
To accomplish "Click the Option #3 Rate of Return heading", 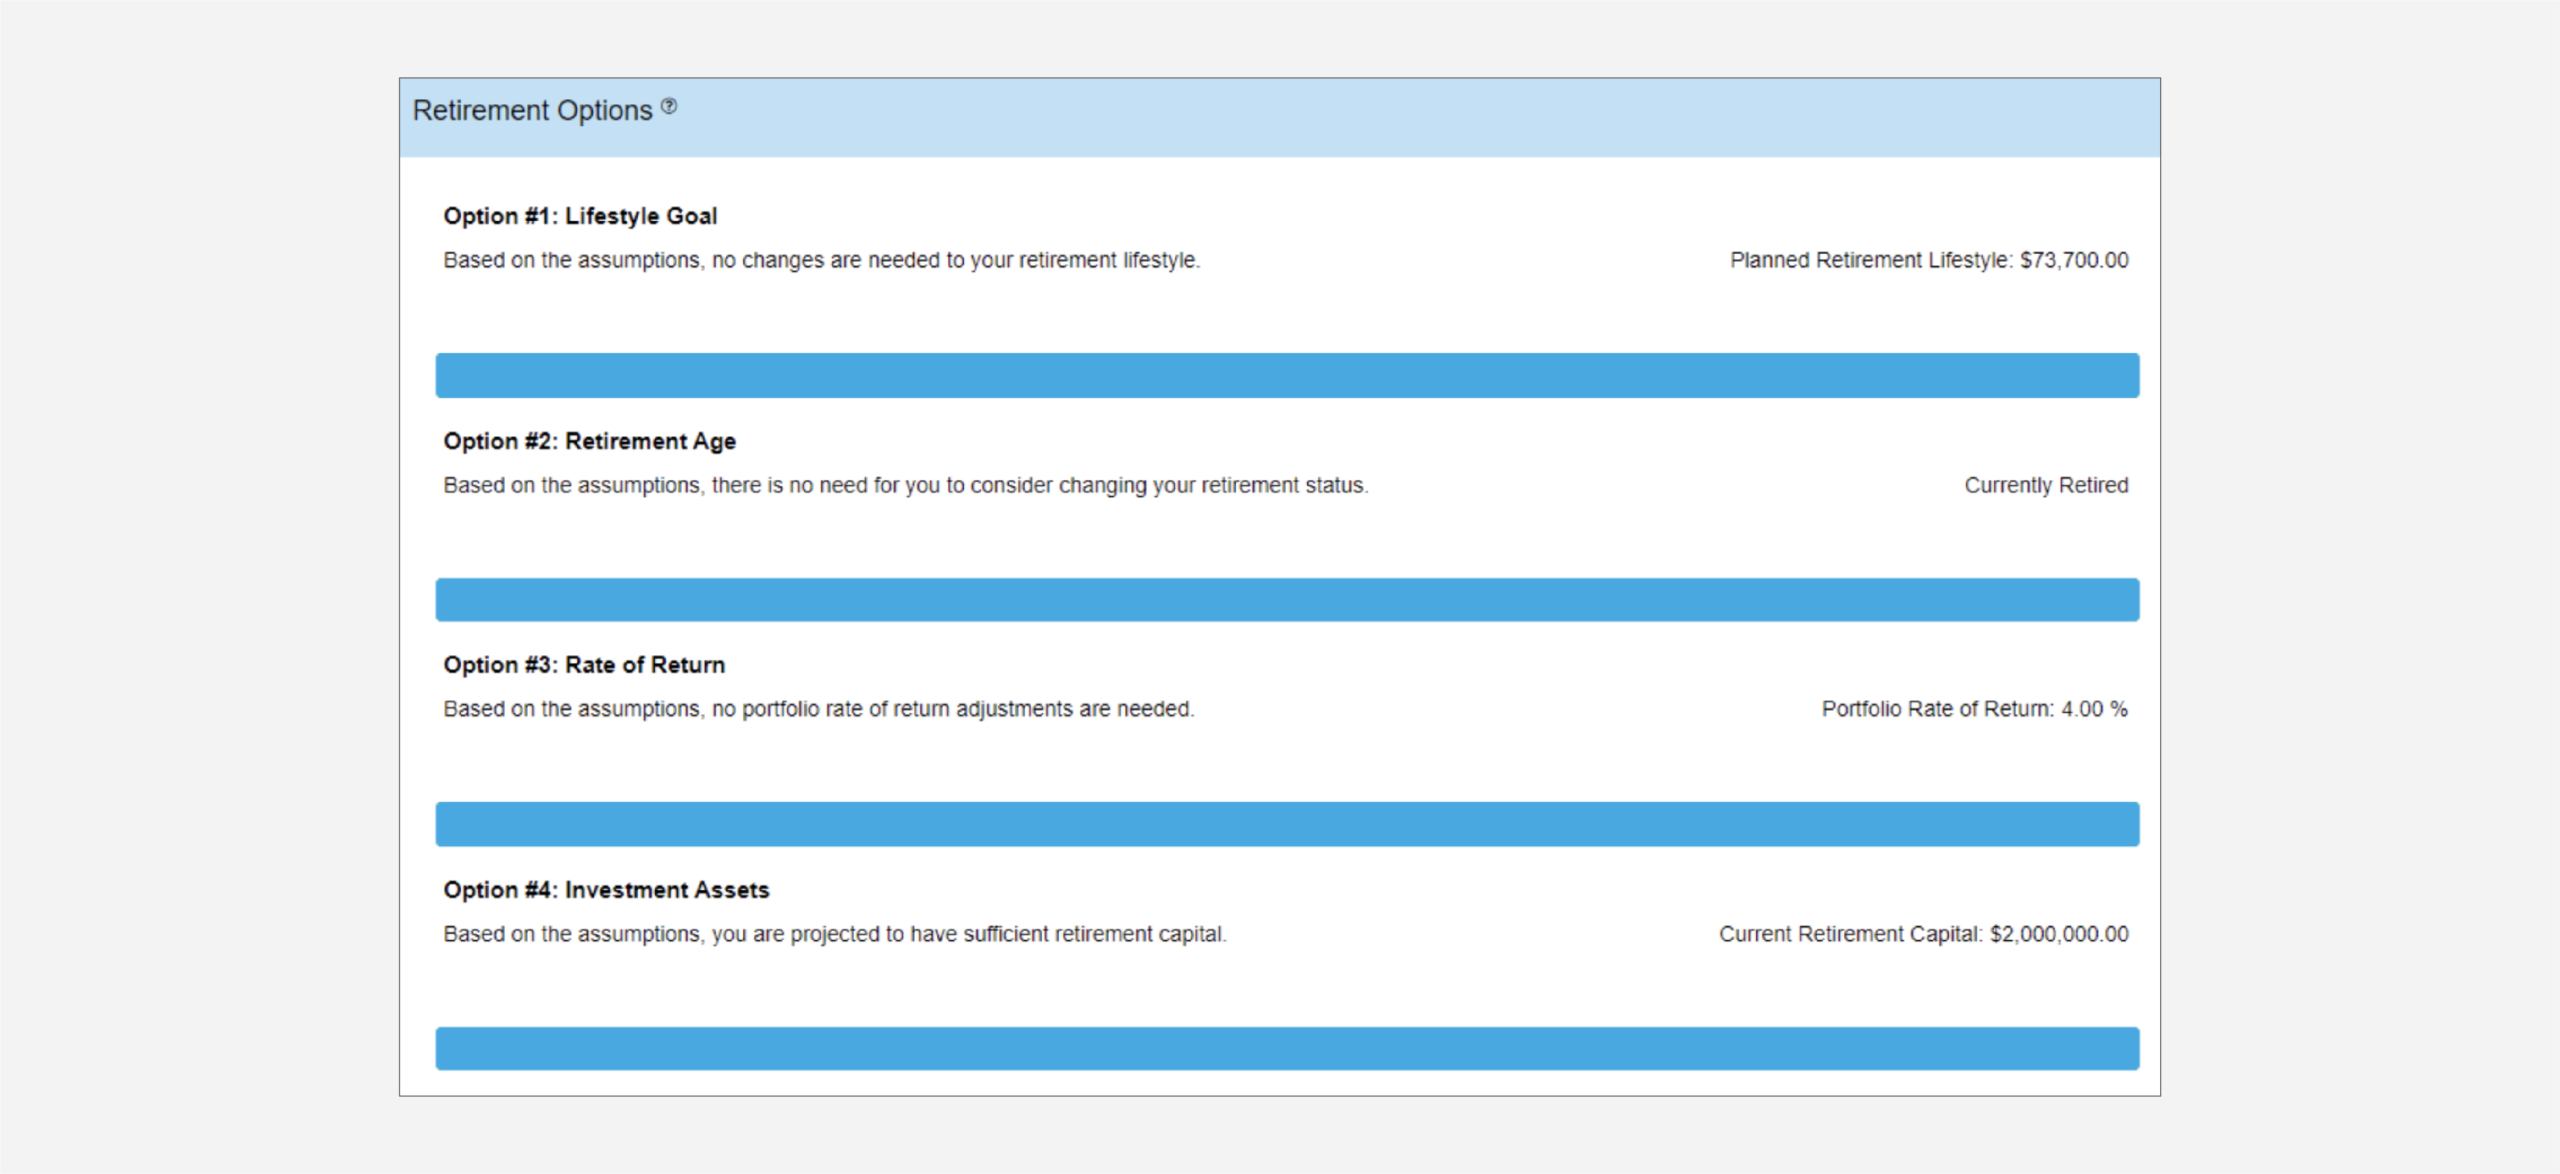I will coord(584,665).
